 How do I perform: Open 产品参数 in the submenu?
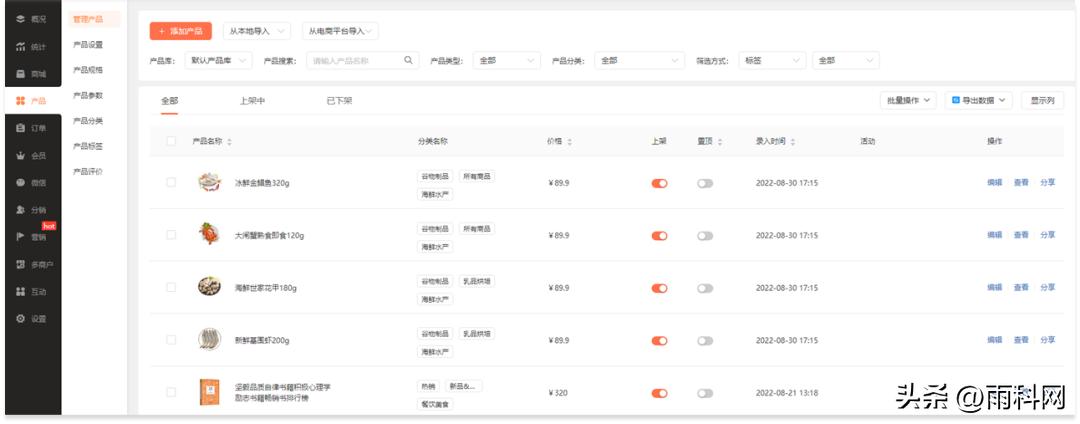click(x=88, y=96)
